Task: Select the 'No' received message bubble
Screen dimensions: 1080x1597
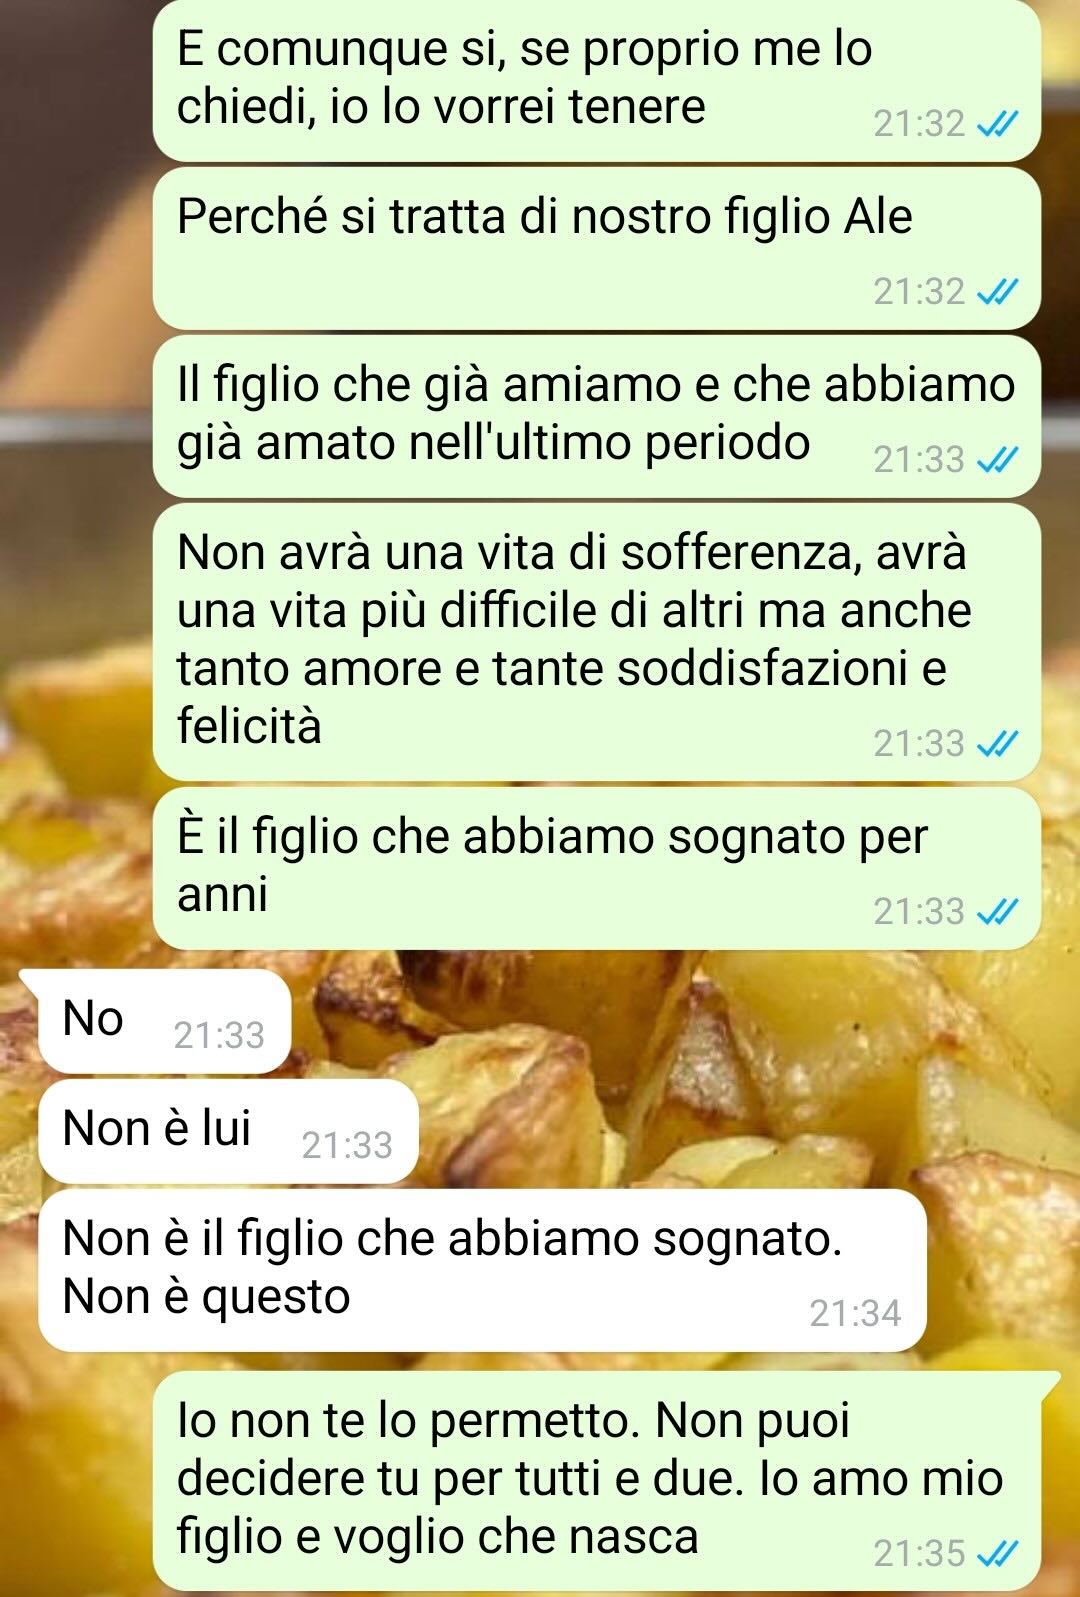Action: (165, 1021)
